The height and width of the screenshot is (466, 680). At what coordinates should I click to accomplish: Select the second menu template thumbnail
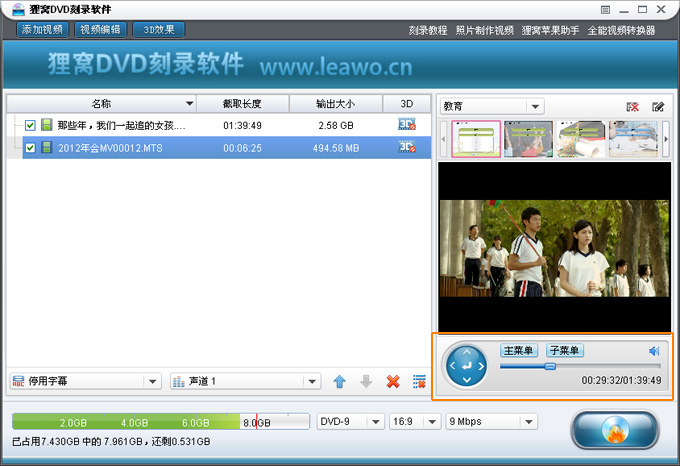tap(528, 139)
